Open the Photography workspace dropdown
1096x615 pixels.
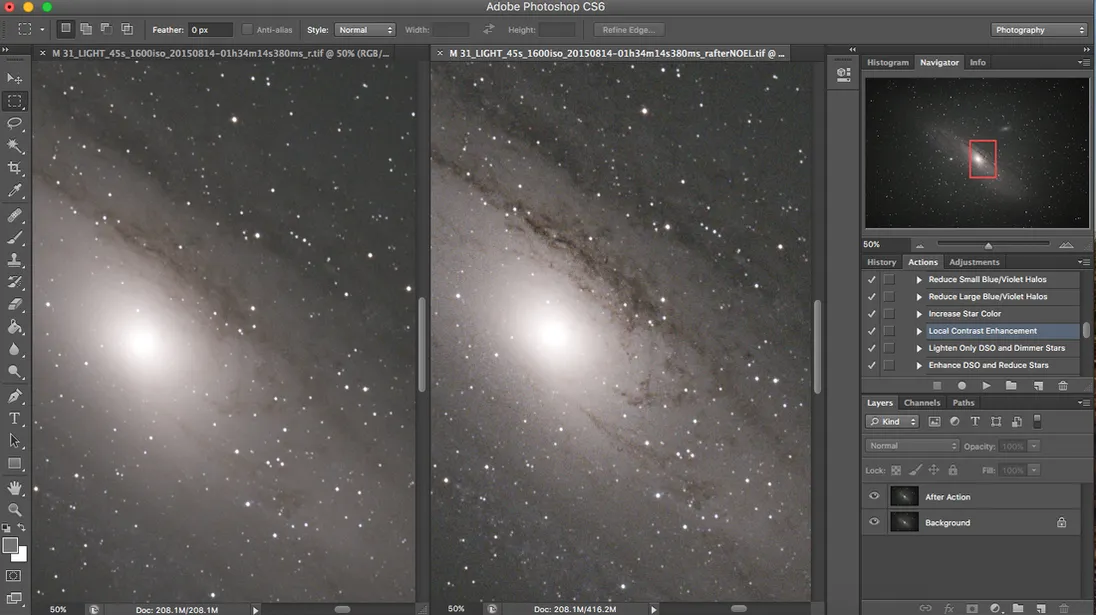(1039, 29)
